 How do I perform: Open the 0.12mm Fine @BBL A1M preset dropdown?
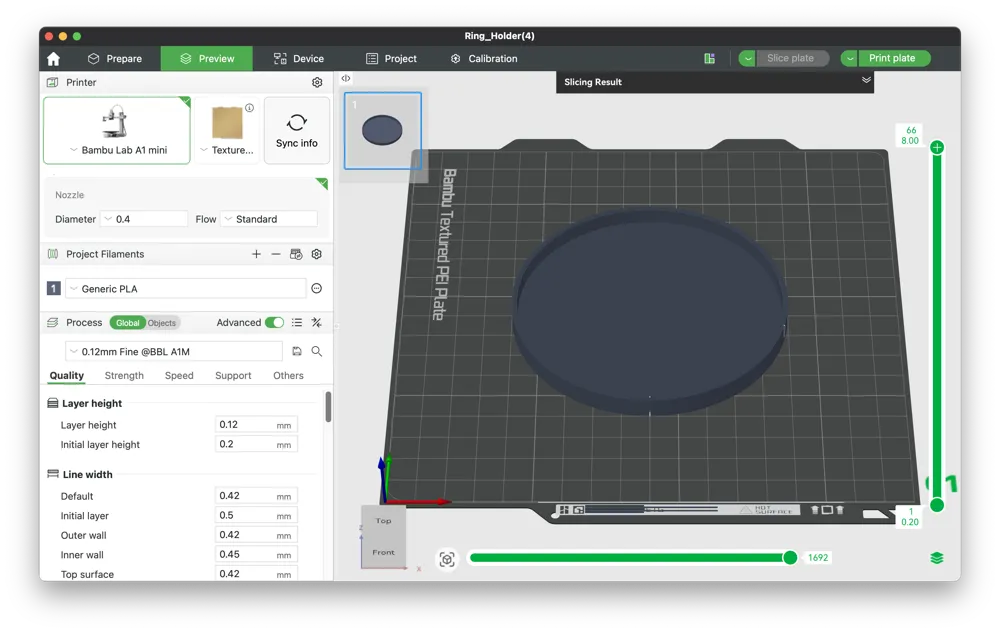point(174,351)
